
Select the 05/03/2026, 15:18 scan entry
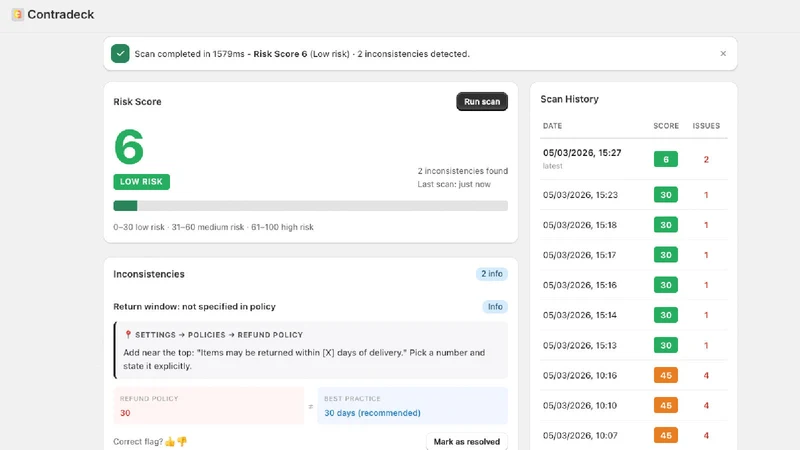click(x=634, y=225)
